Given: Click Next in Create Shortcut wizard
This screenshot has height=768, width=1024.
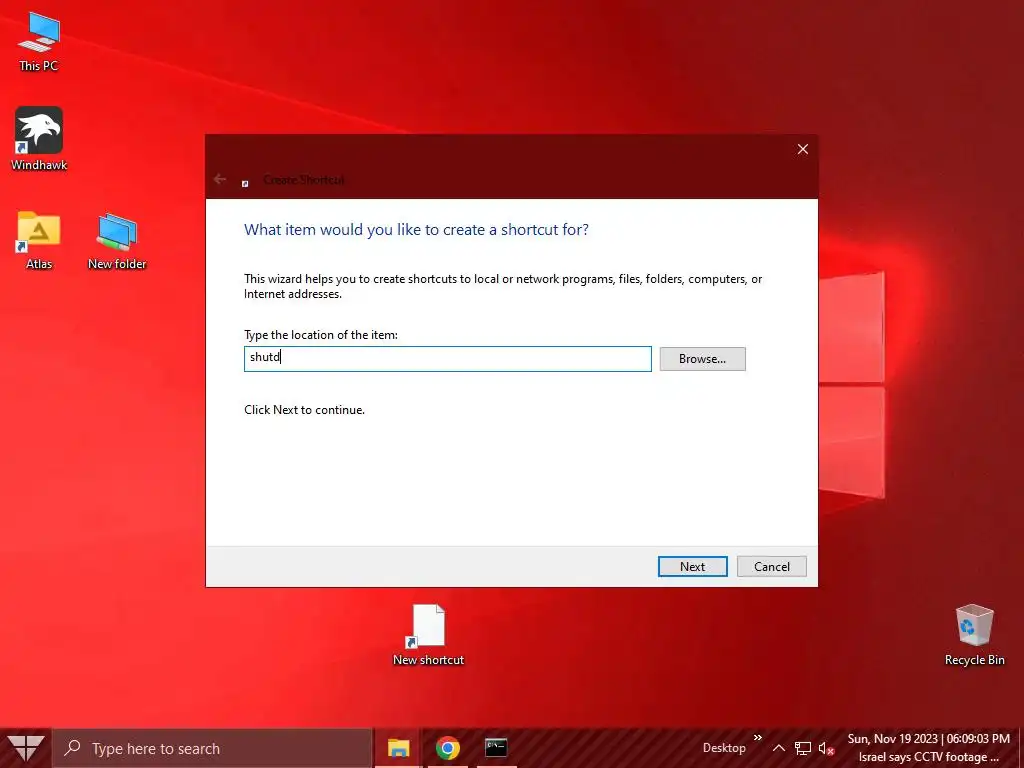Looking at the screenshot, I should [x=692, y=566].
